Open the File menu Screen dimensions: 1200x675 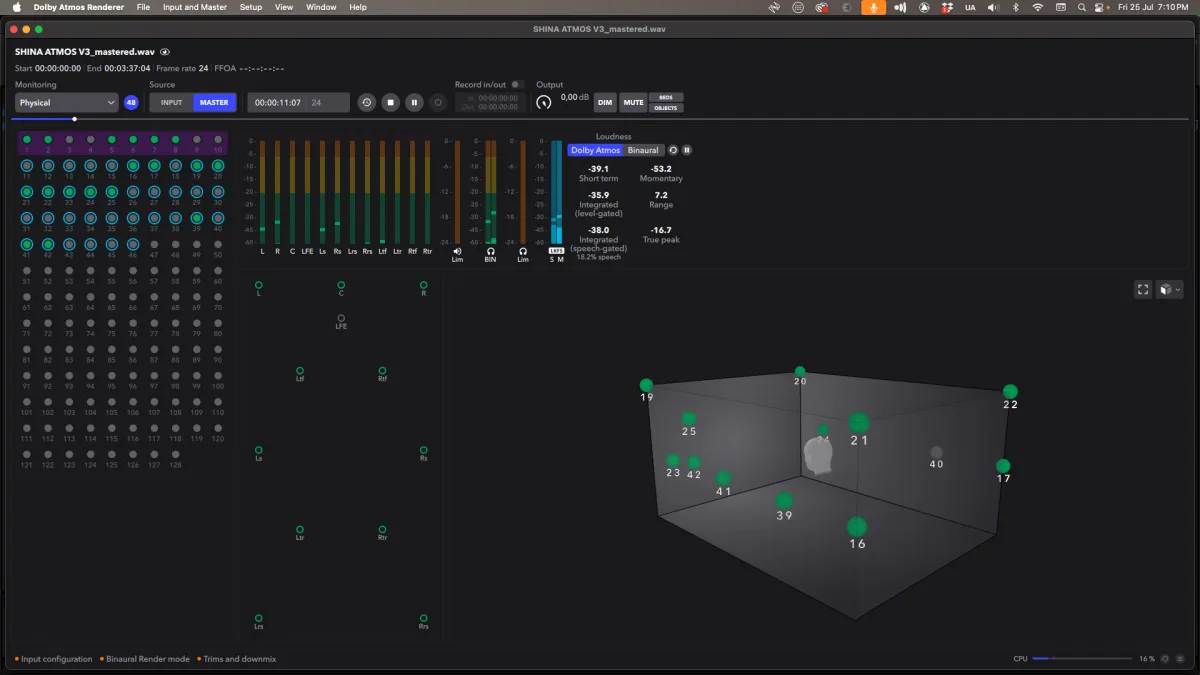(143, 7)
